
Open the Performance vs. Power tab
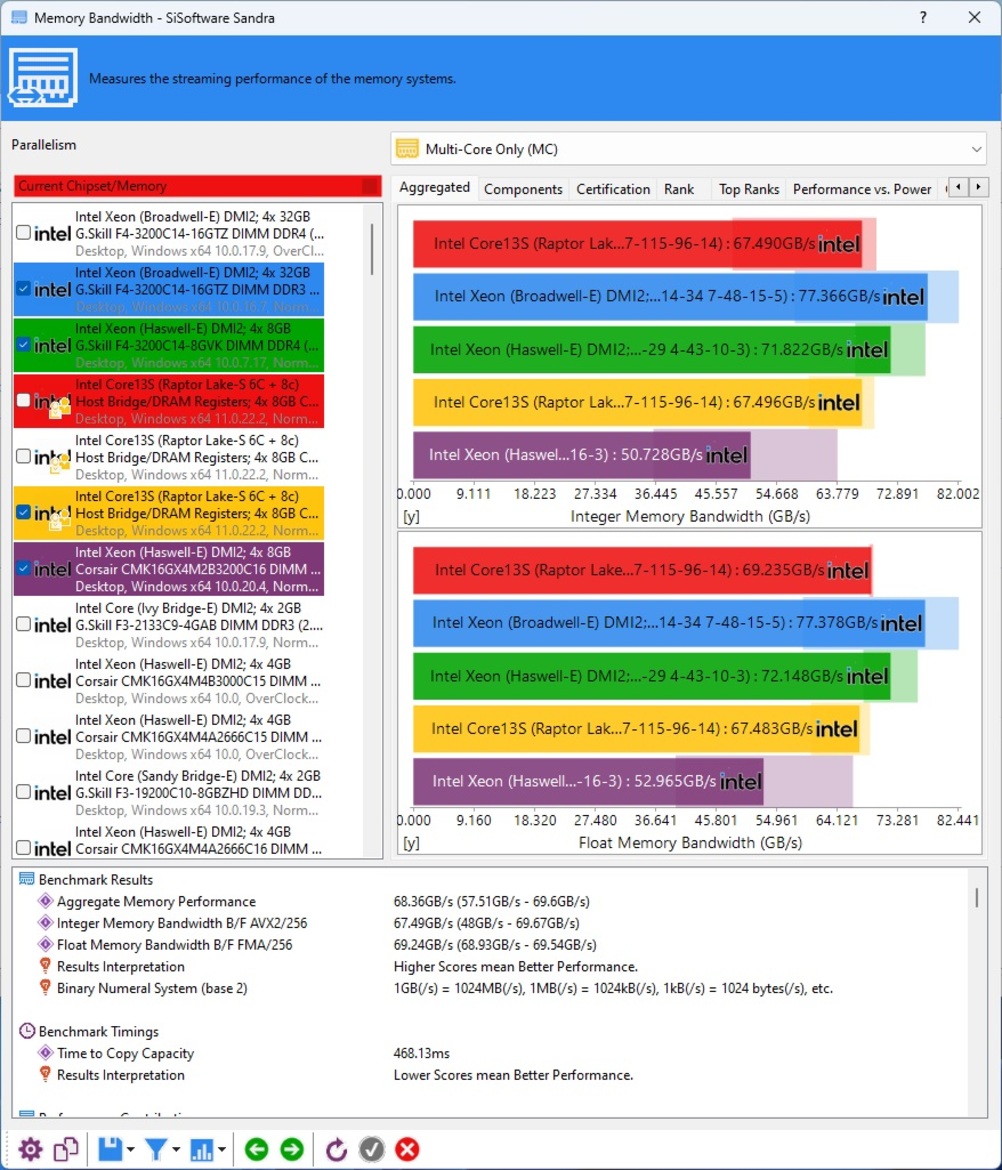862,190
